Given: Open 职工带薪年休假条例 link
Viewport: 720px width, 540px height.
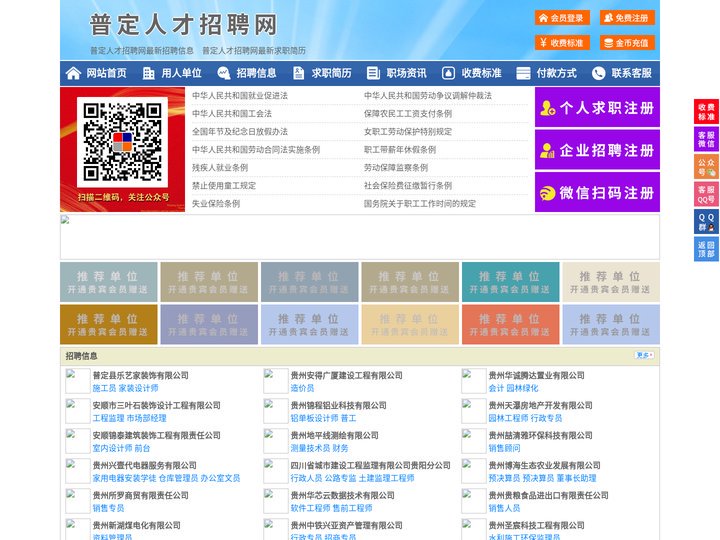Looking at the screenshot, I should coord(400,150).
